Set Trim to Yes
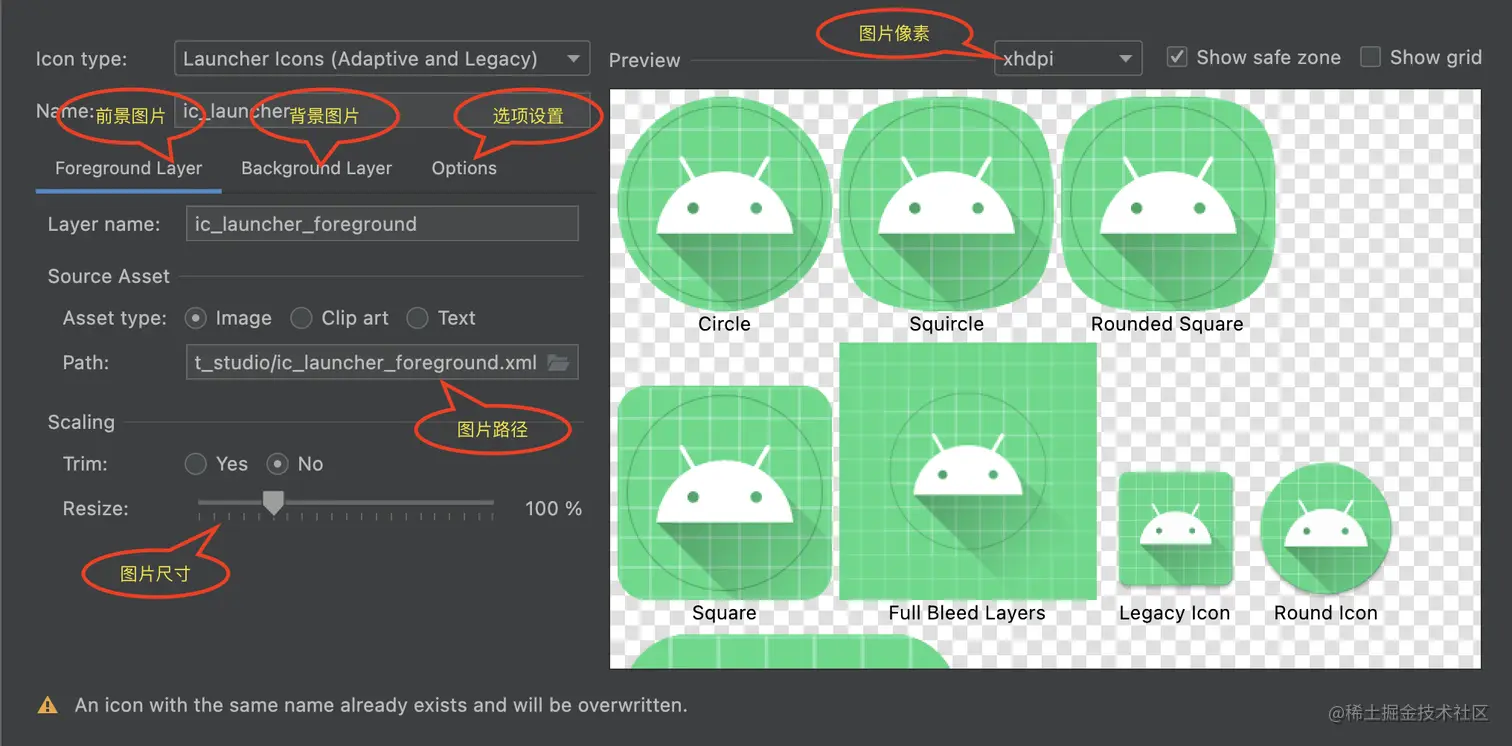 coord(195,464)
